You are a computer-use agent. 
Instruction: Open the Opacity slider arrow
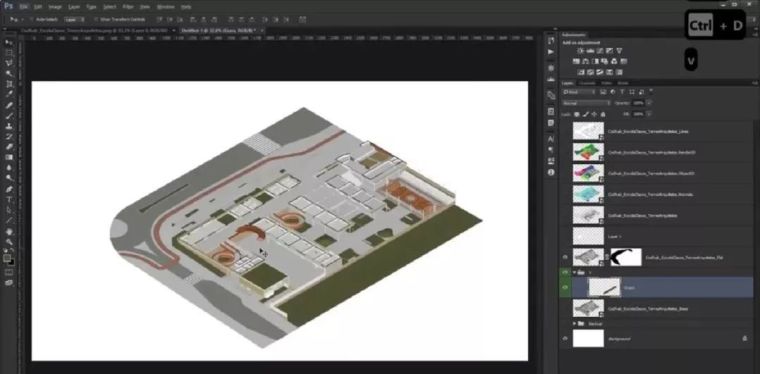click(649, 103)
